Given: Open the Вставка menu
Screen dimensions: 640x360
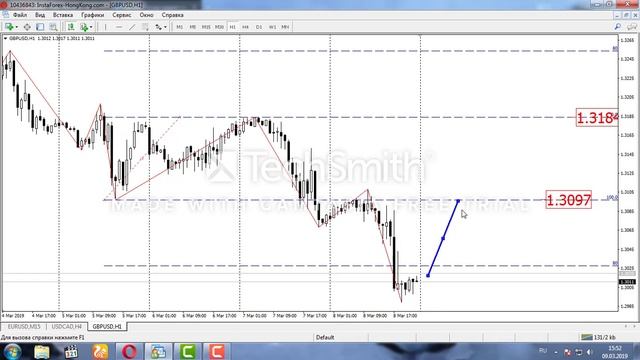Looking at the screenshot, I should tap(63, 15).
